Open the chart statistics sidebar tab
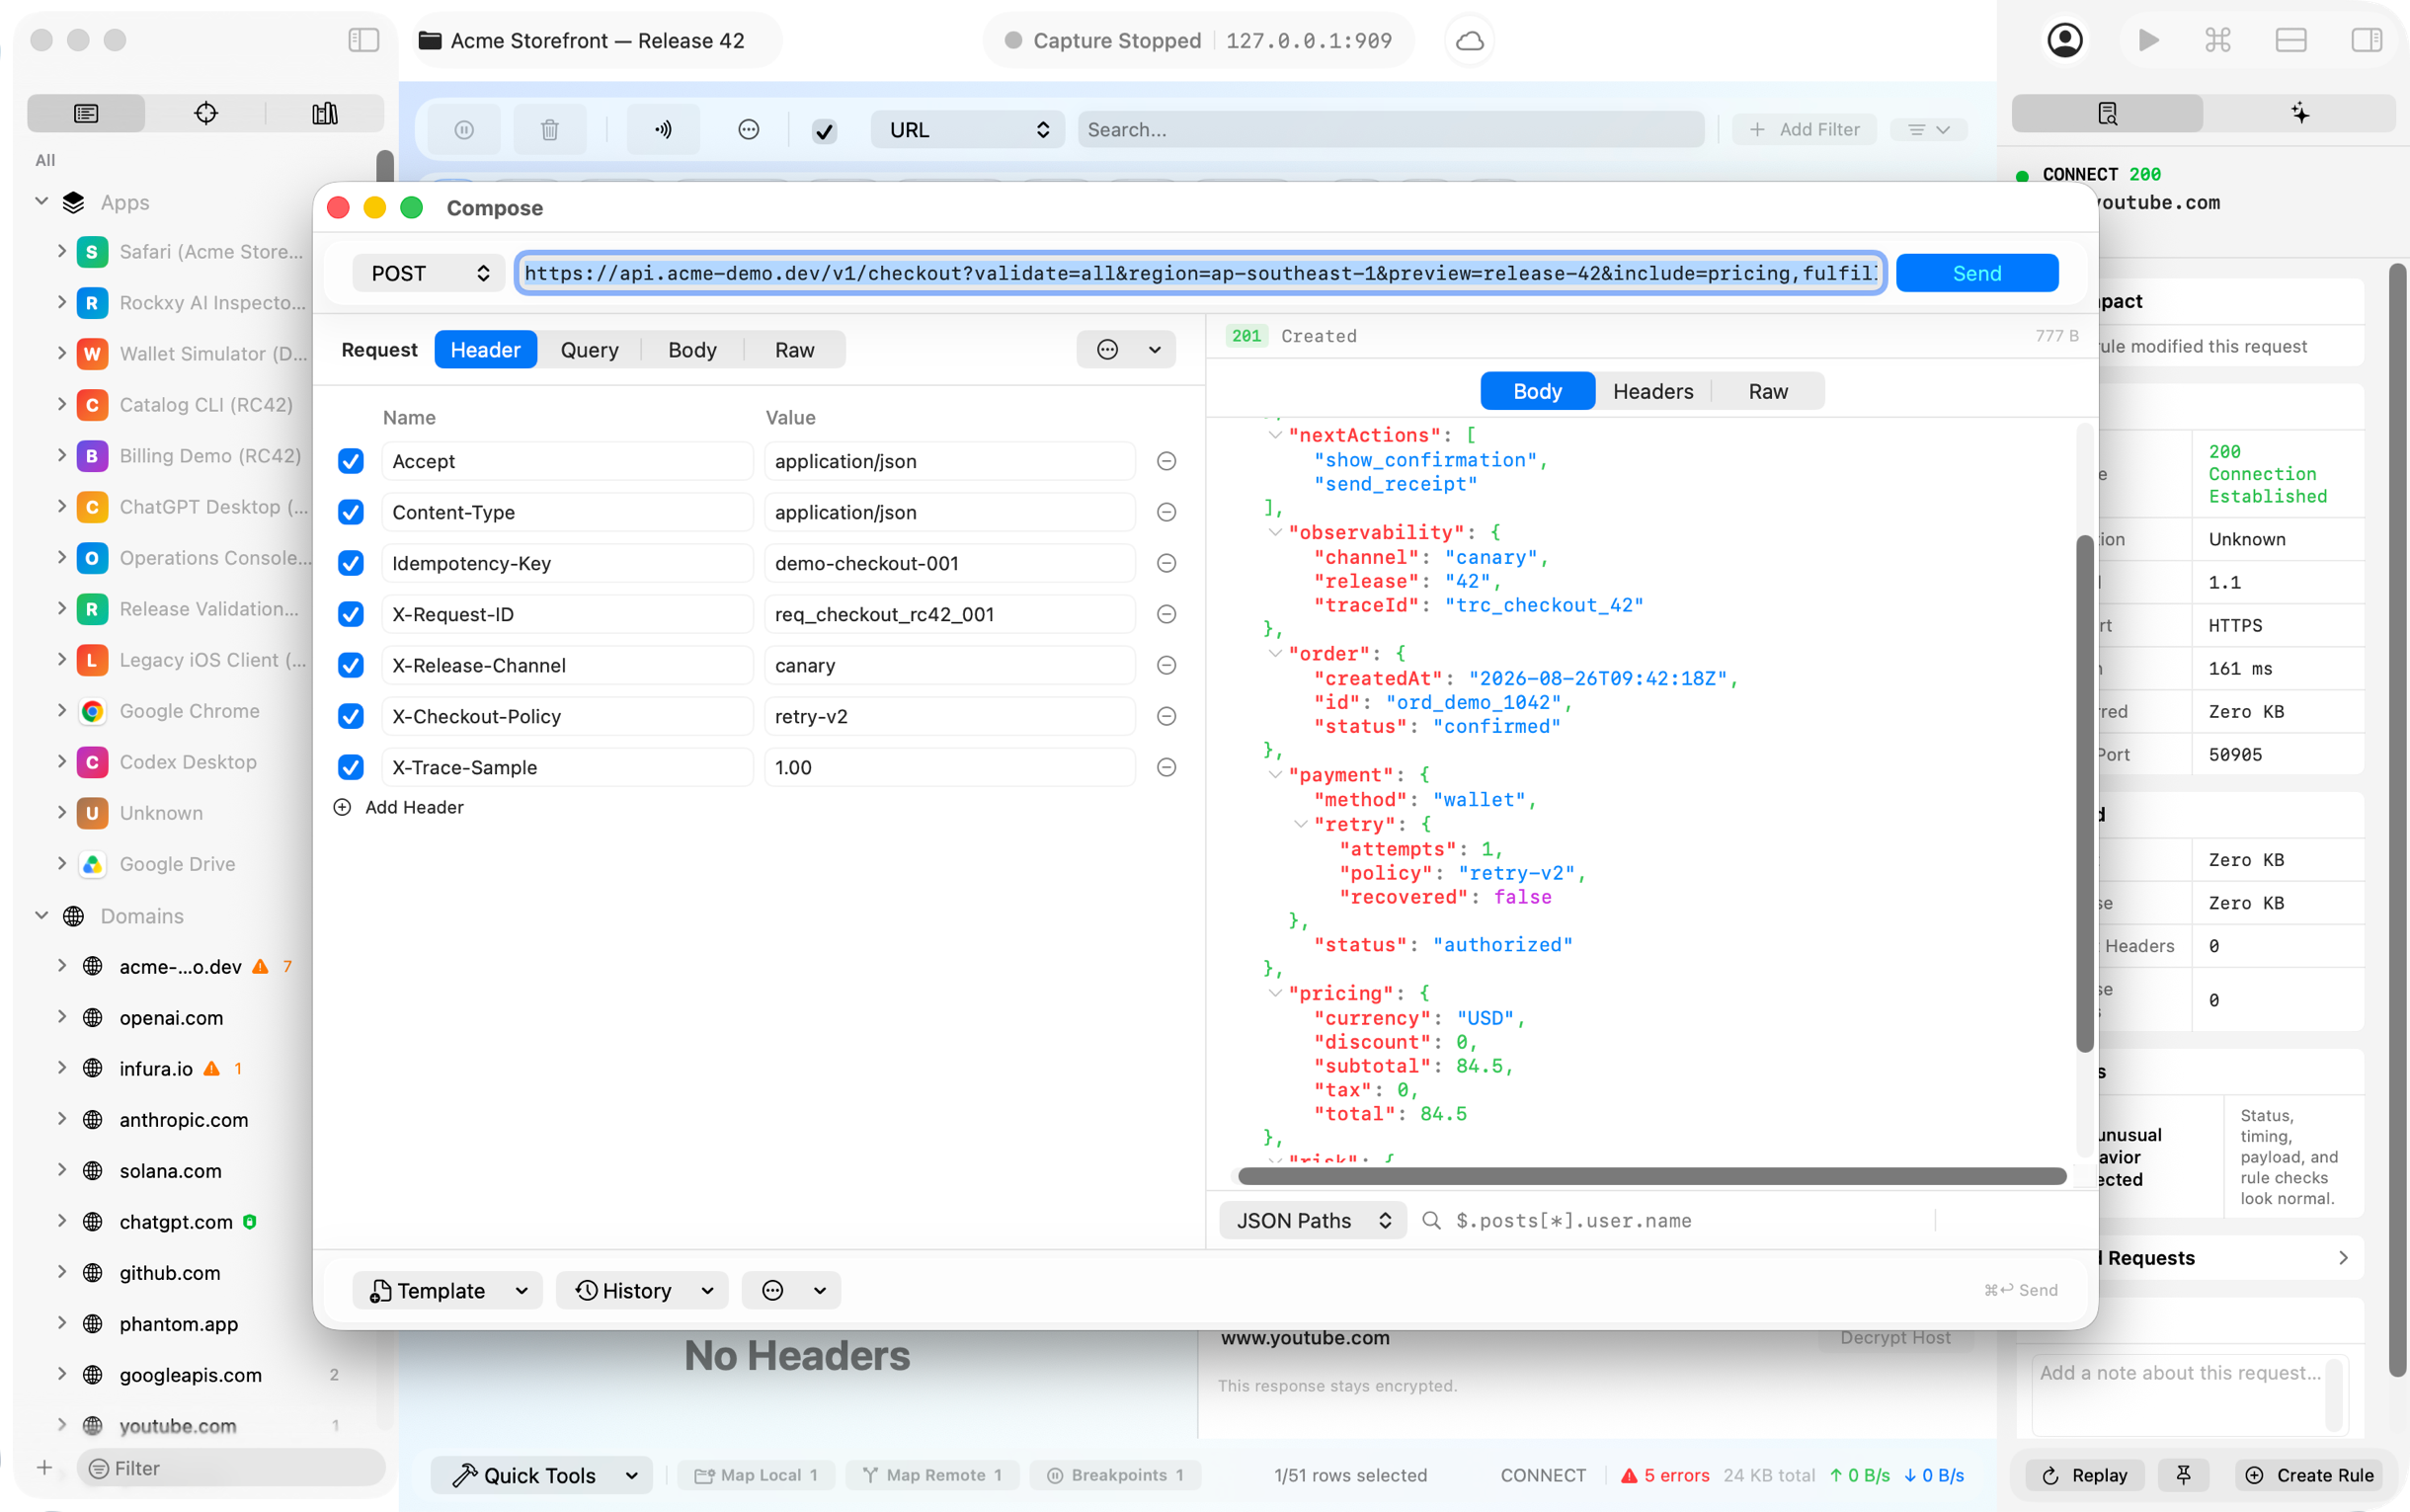The height and width of the screenshot is (1512, 2410). click(325, 113)
